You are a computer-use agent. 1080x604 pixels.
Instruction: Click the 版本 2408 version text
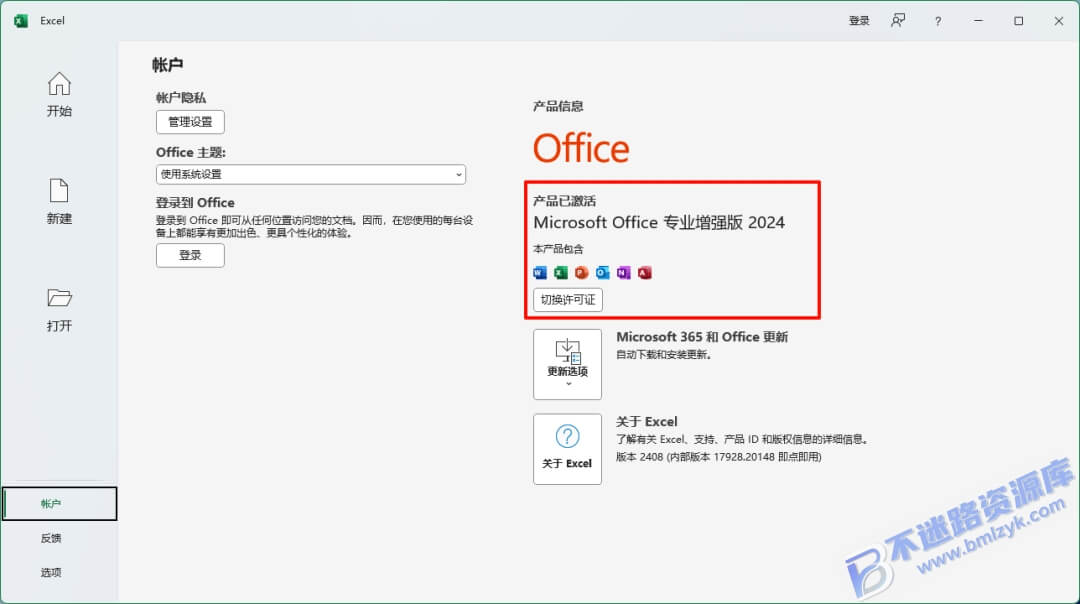tap(718, 457)
